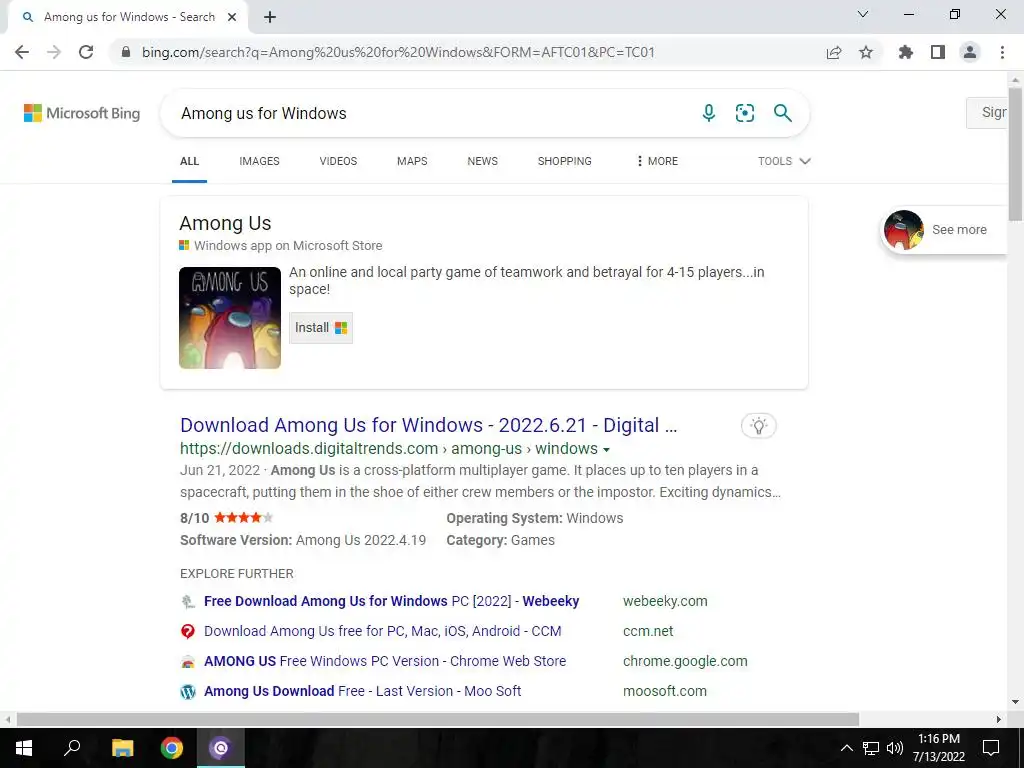Screen dimensions: 1024x768
Task: Share this page via the share icon
Action: pyautogui.click(x=834, y=52)
